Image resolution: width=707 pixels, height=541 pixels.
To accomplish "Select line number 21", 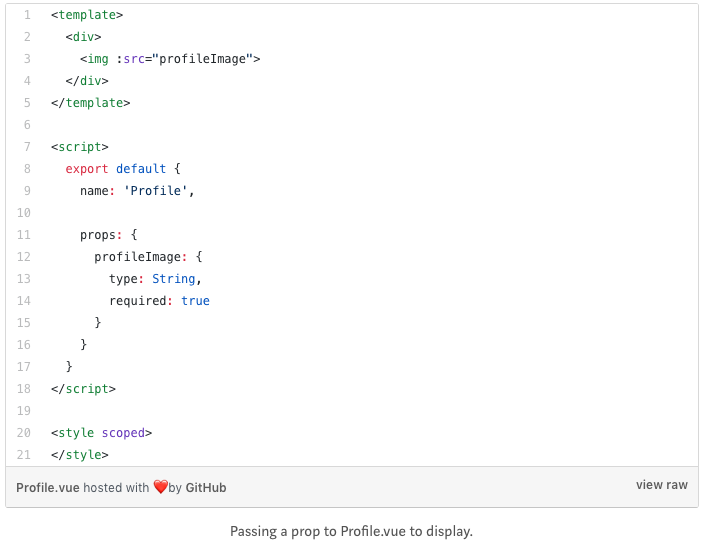I will (24, 454).
